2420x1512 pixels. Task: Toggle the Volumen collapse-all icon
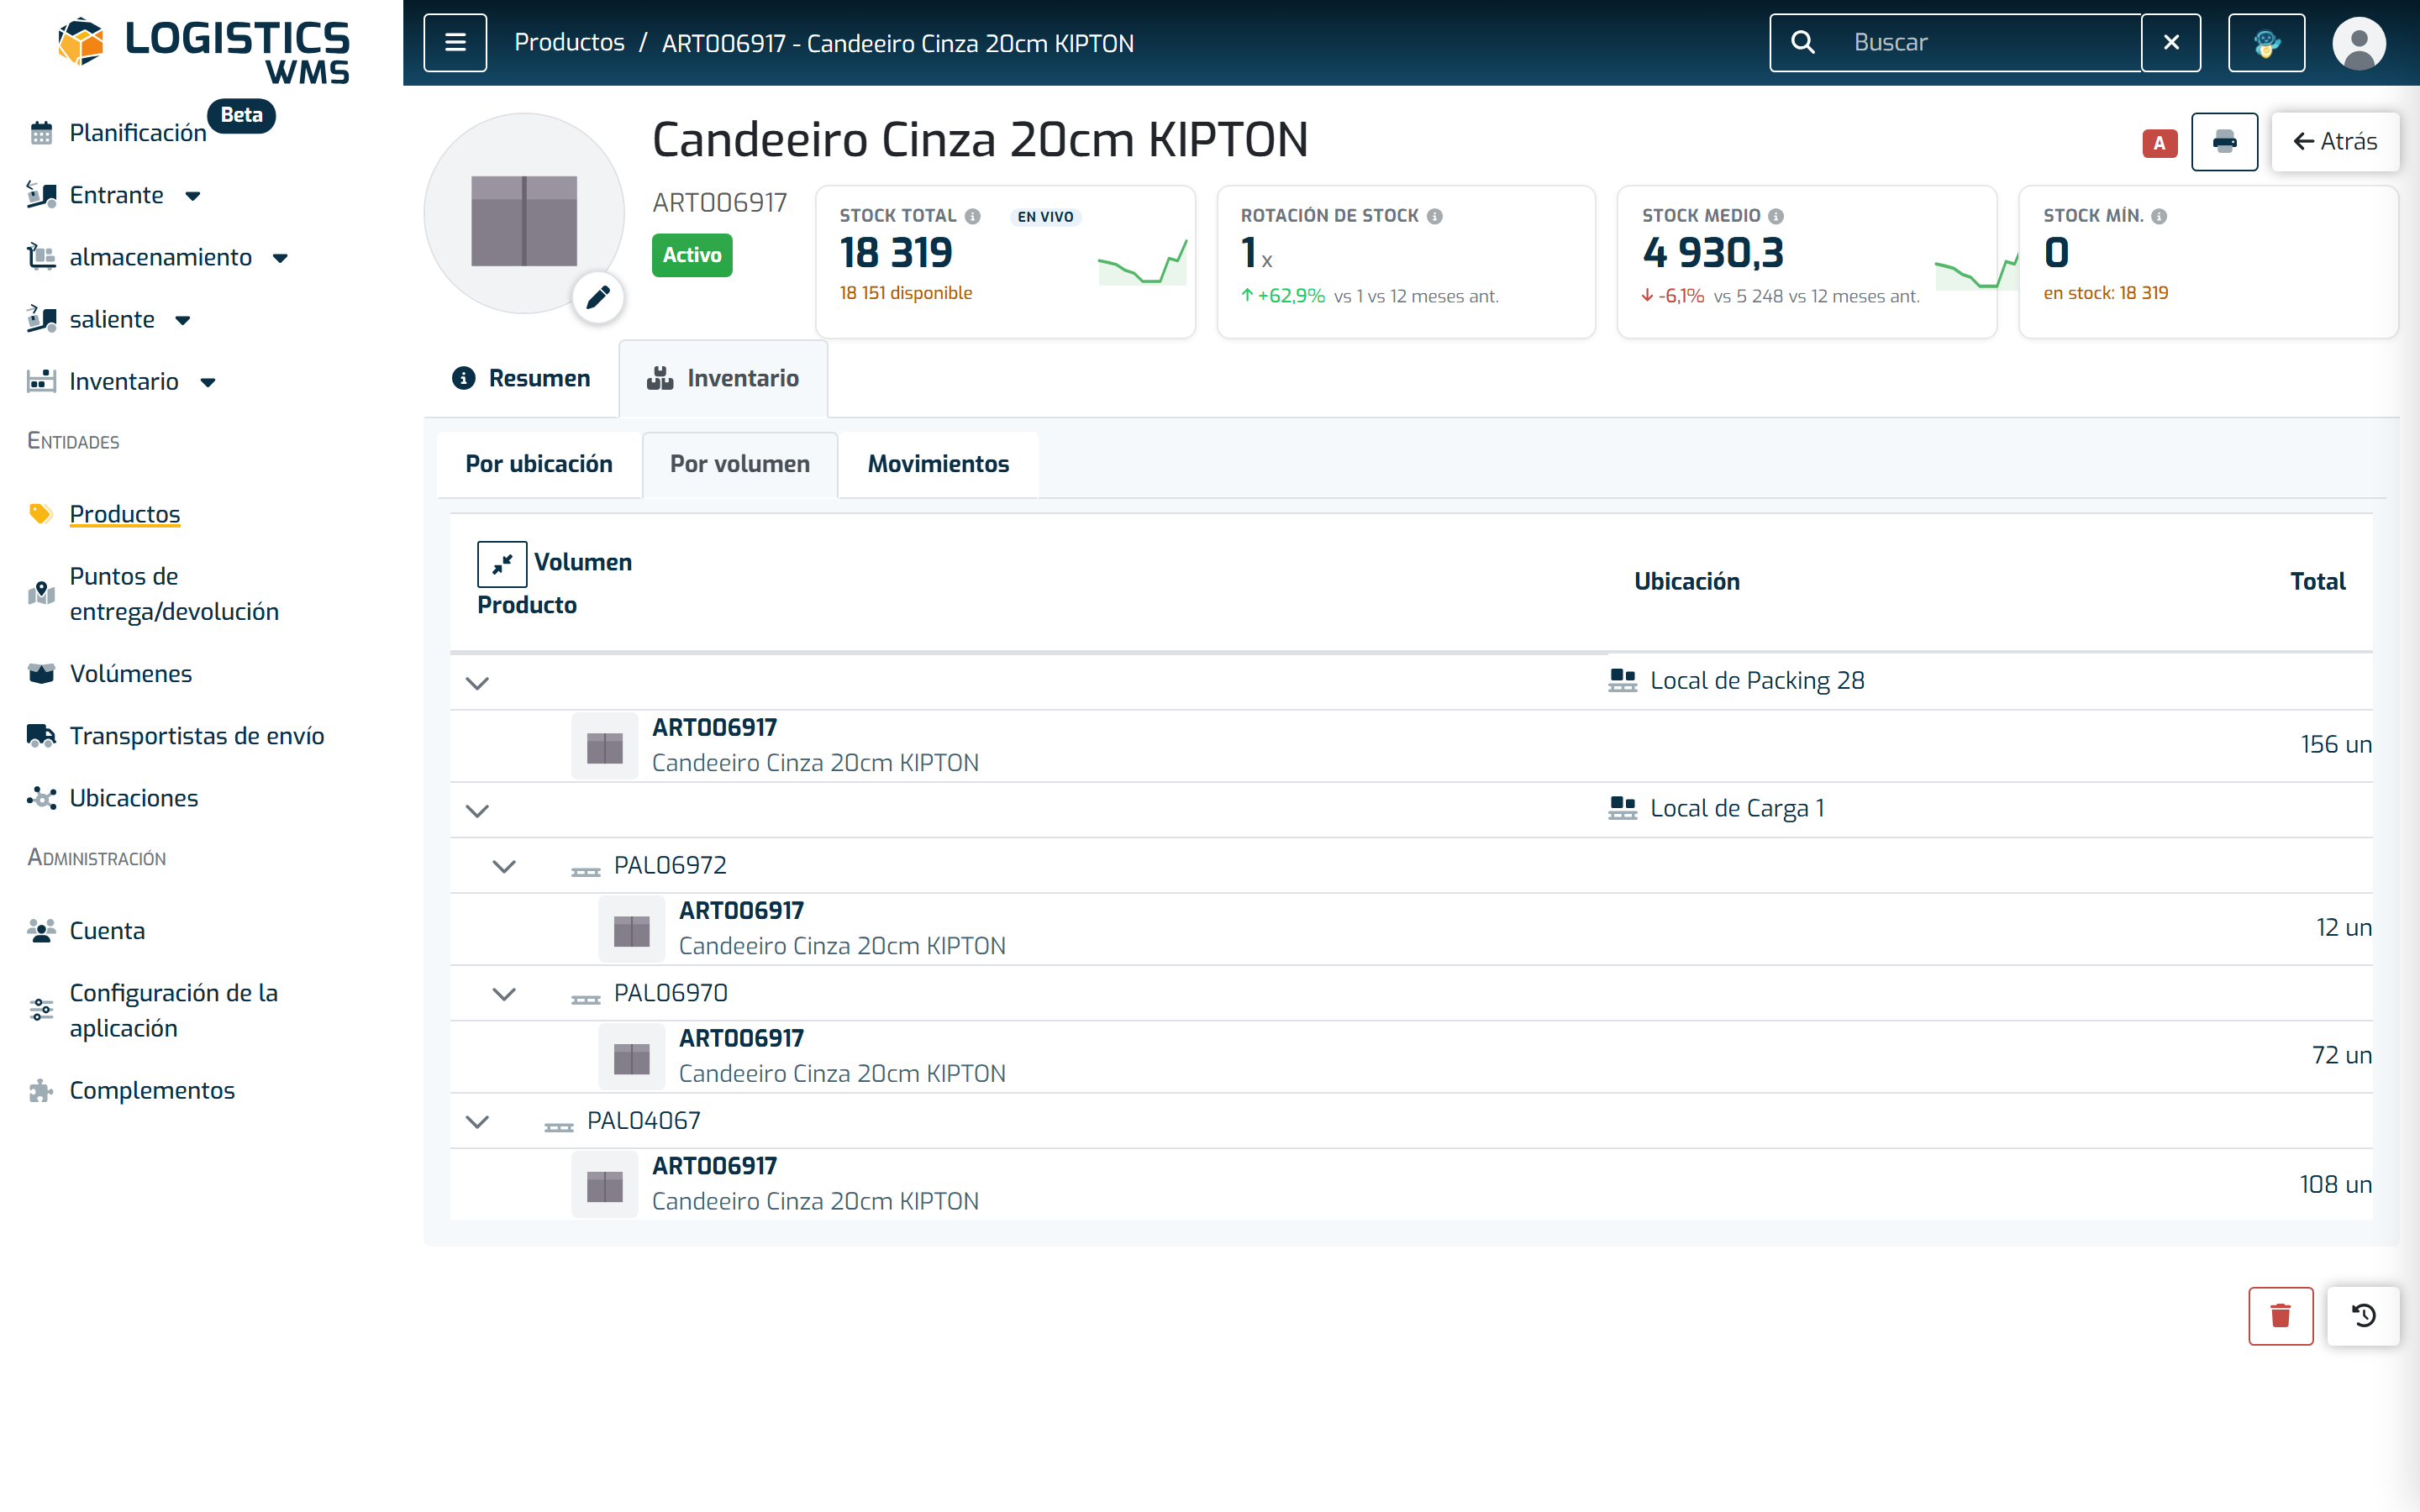coord(502,563)
